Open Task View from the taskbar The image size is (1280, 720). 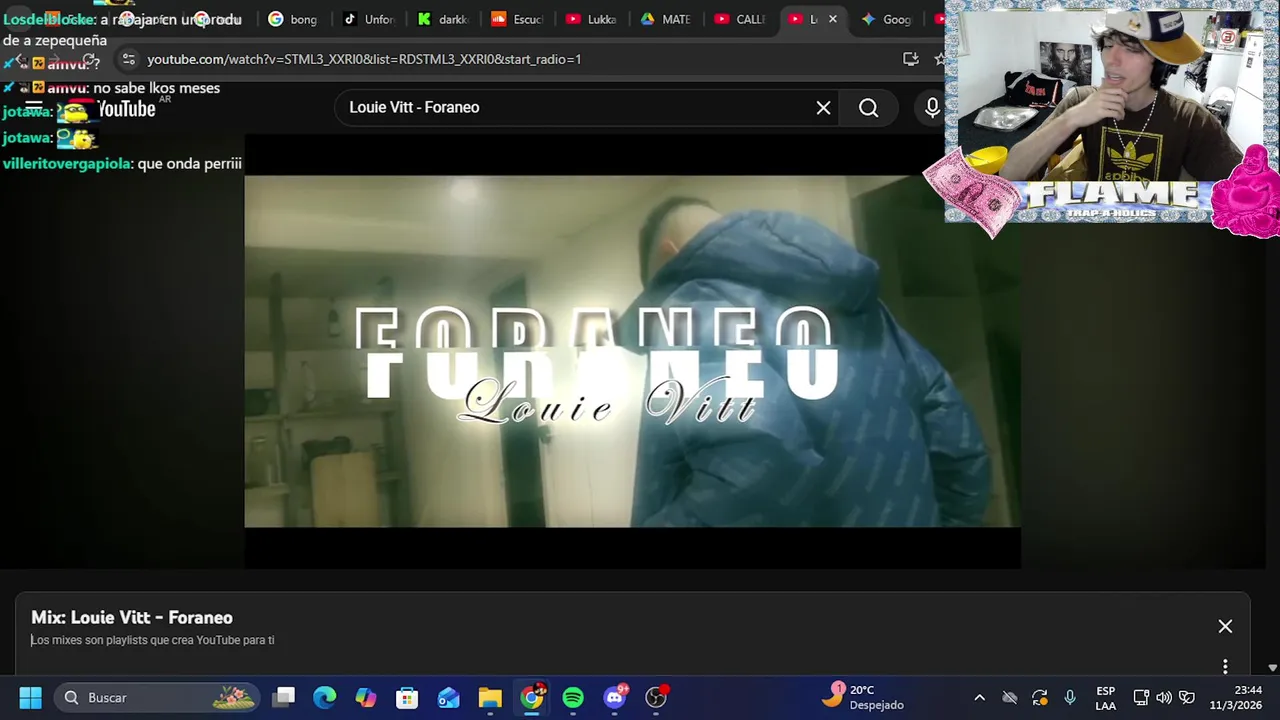[x=285, y=697]
